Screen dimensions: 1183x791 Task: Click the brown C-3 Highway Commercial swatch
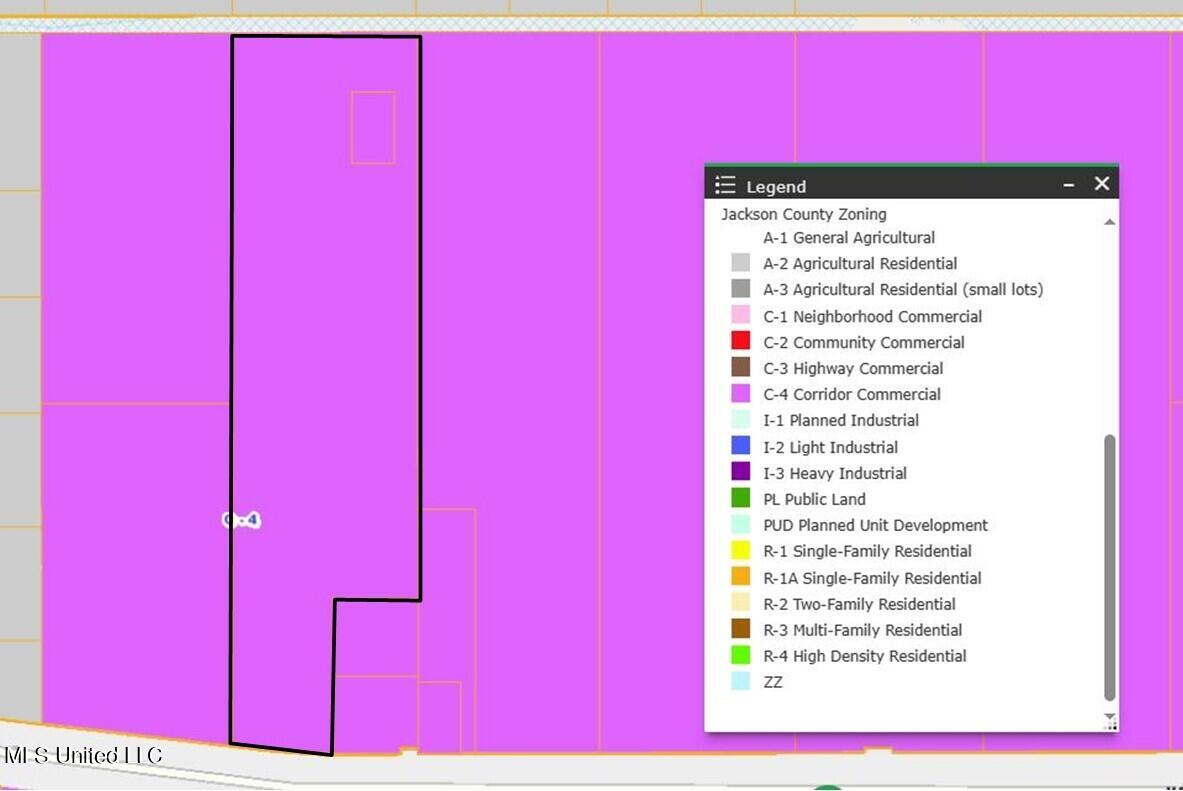(x=741, y=368)
